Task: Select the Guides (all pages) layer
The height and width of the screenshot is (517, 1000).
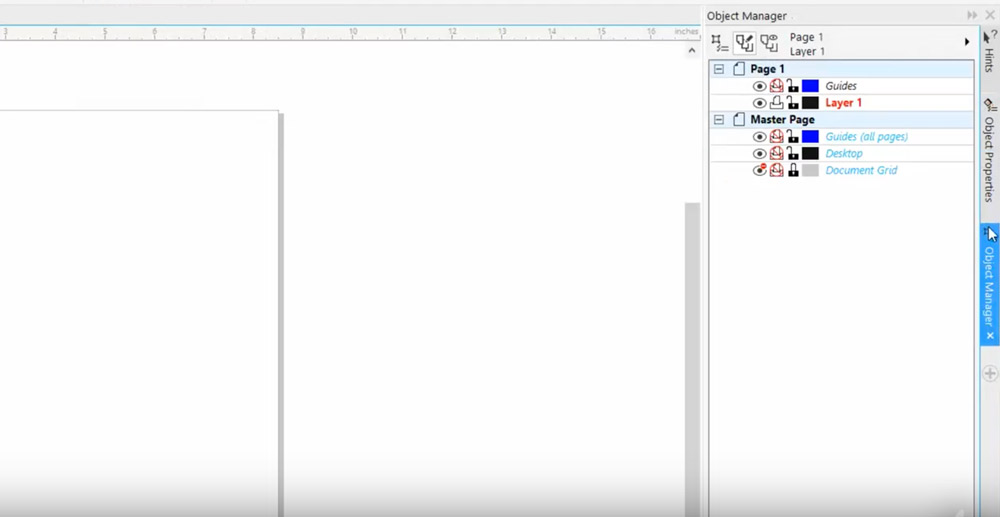Action: (867, 136)
